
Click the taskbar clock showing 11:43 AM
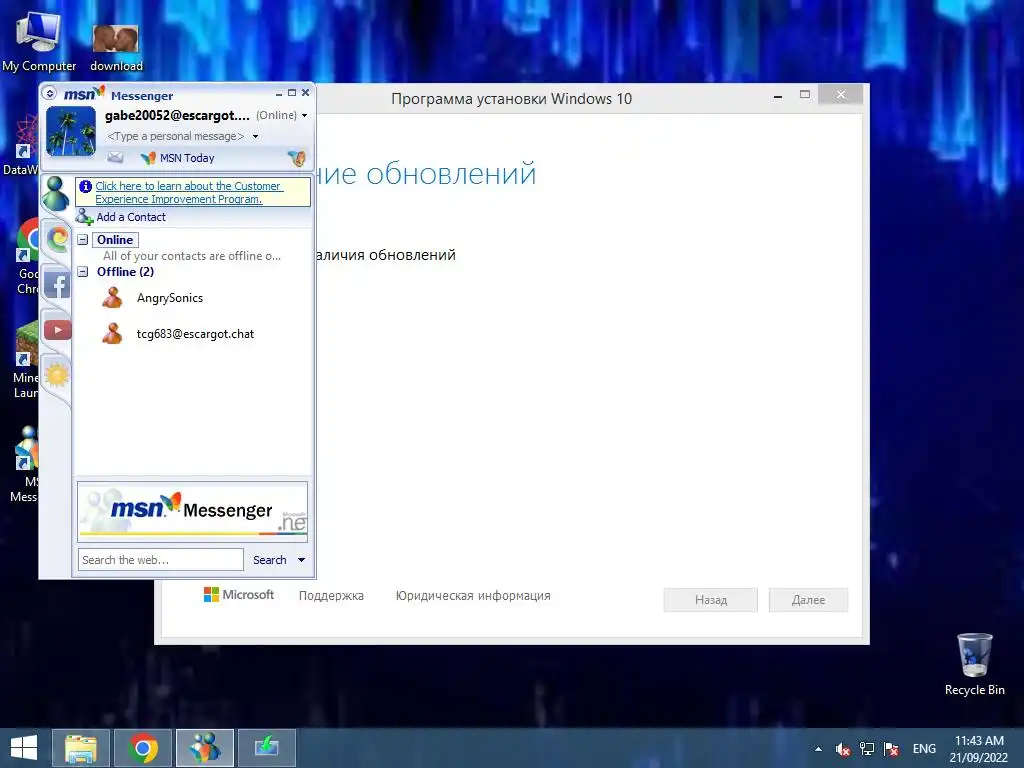979,749
